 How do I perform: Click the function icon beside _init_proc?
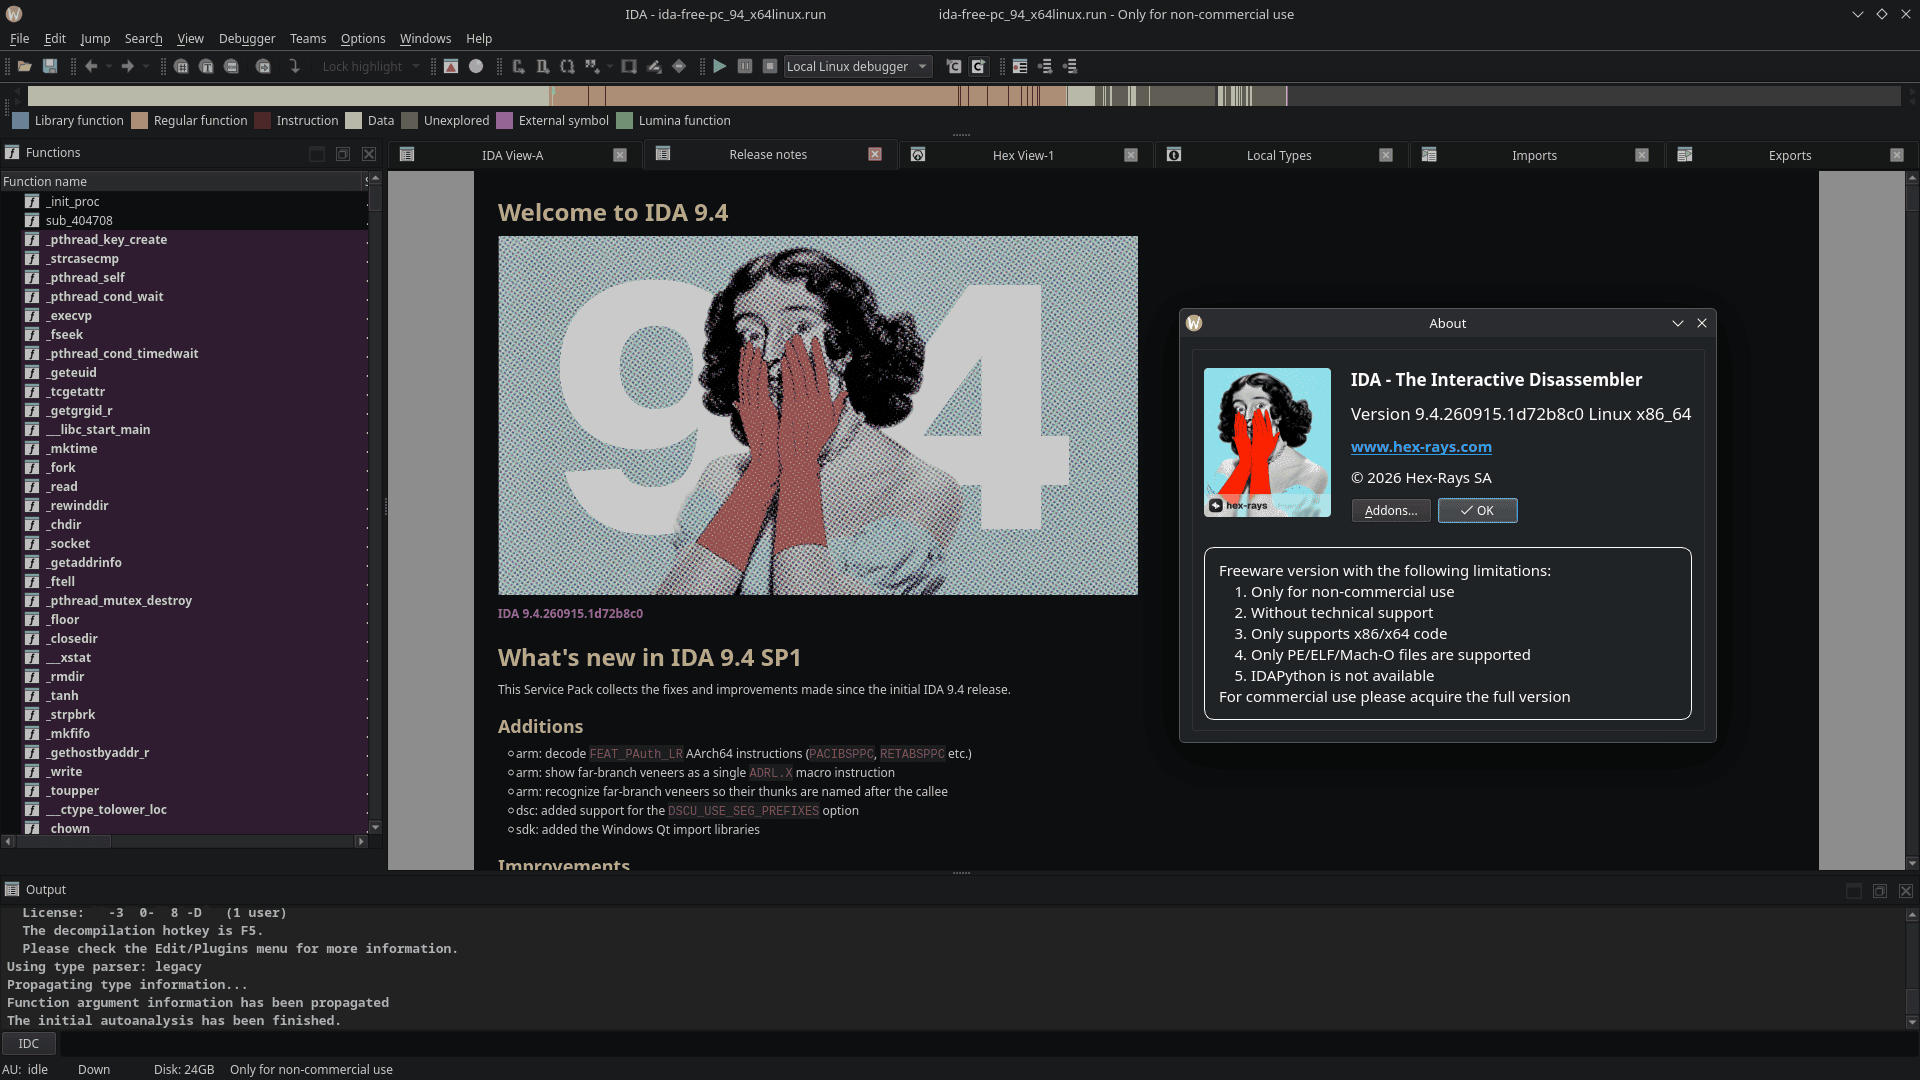[32, 201]
